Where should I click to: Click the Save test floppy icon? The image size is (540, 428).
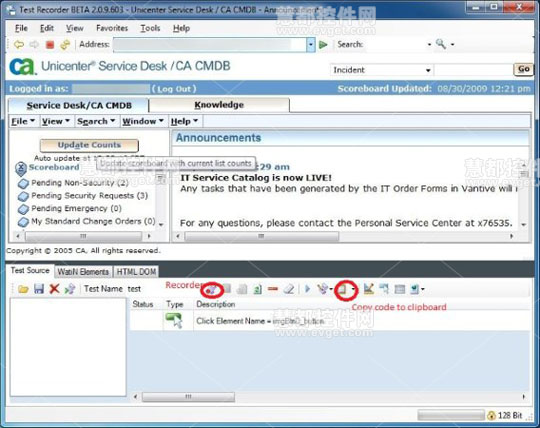(x=39, y=289)
